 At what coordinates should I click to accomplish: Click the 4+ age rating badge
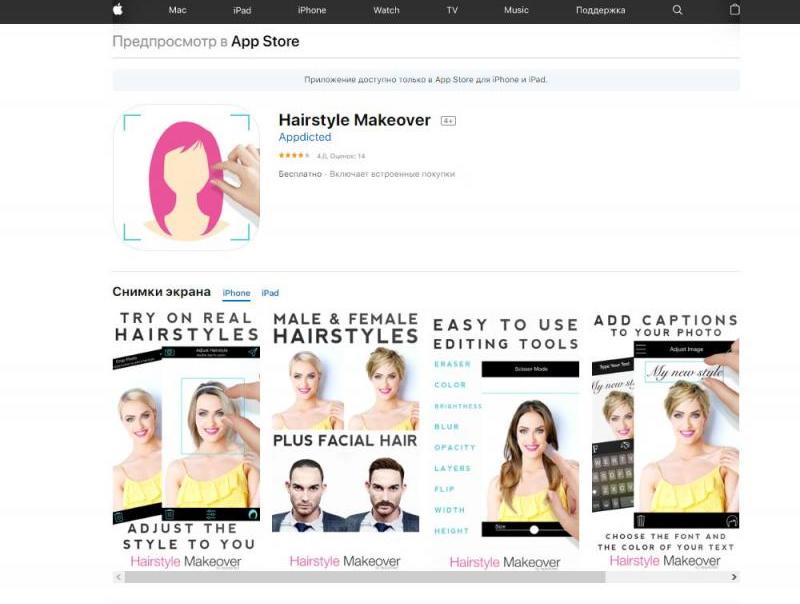[x=448, y=121]
